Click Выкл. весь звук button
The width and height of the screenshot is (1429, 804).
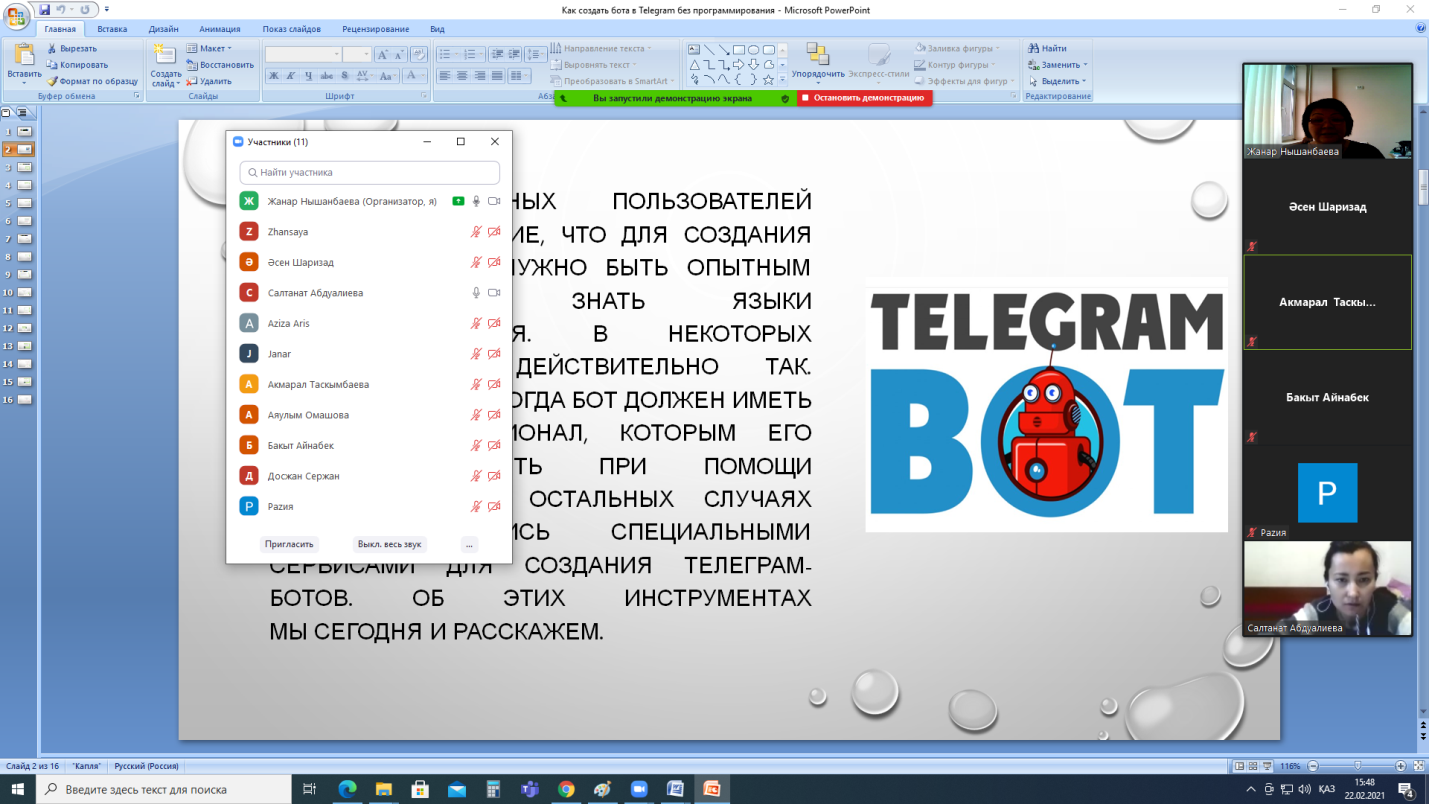[390, 544]
